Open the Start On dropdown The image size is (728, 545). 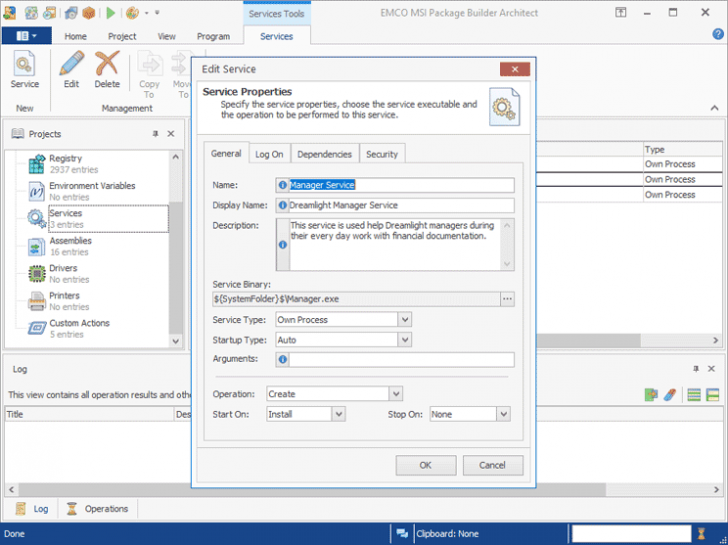tap(339, 414)
